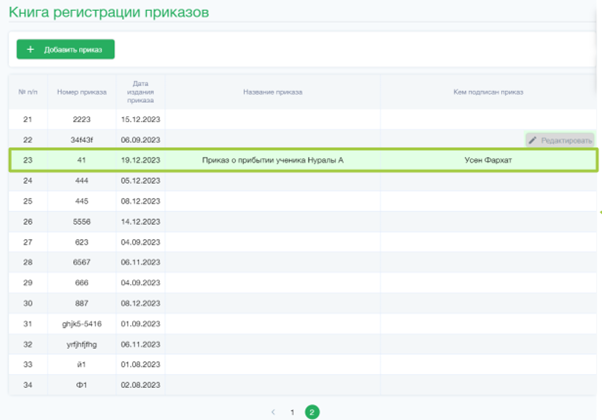
Task: Click the Кем подписан приказ header
Action: (x=488, y=92)
